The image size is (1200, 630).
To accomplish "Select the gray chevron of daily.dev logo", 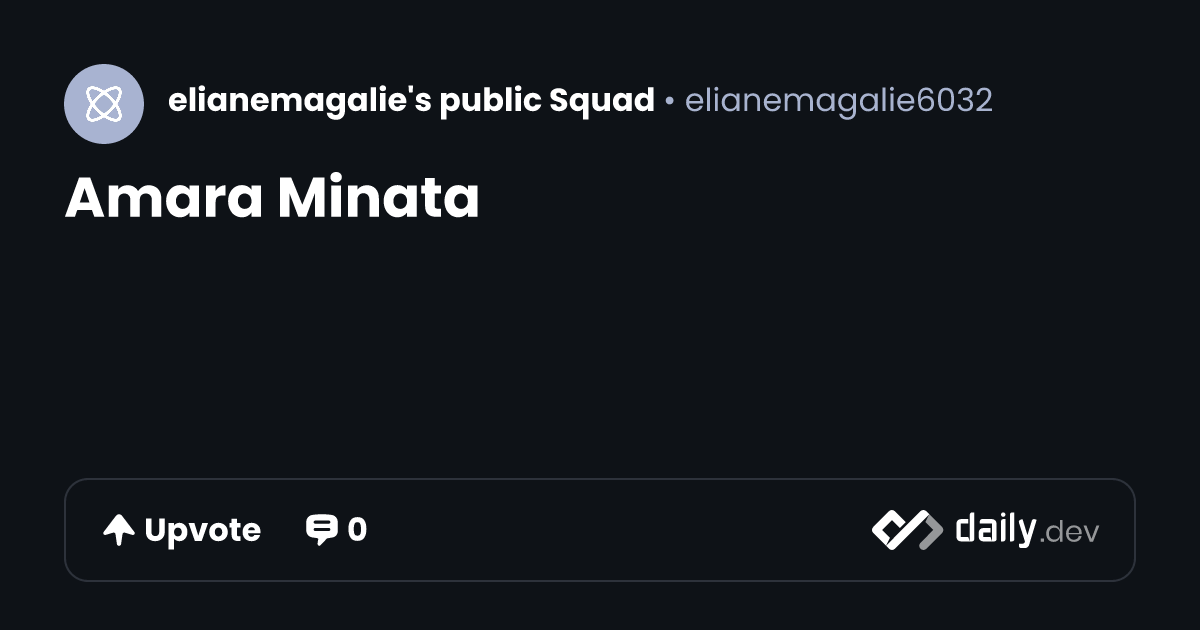I will (x=929, y=530).
